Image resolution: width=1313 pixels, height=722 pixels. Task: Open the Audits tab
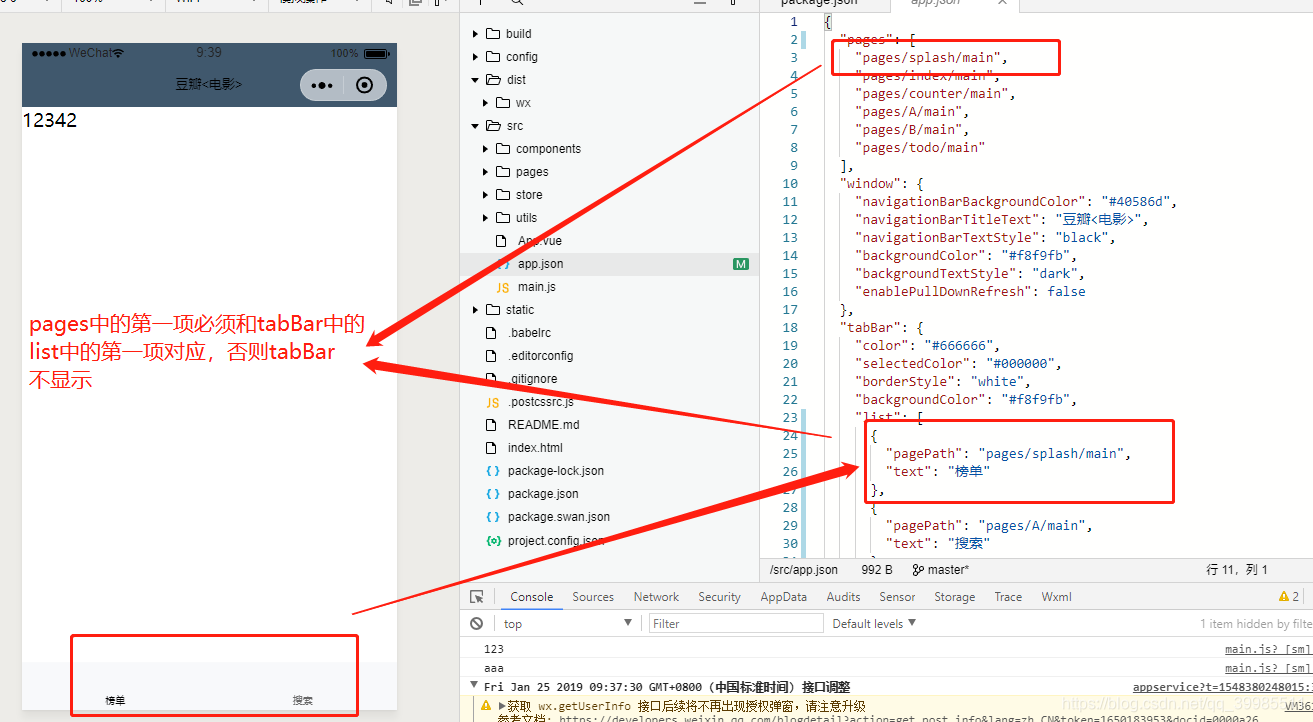[843, 597]
